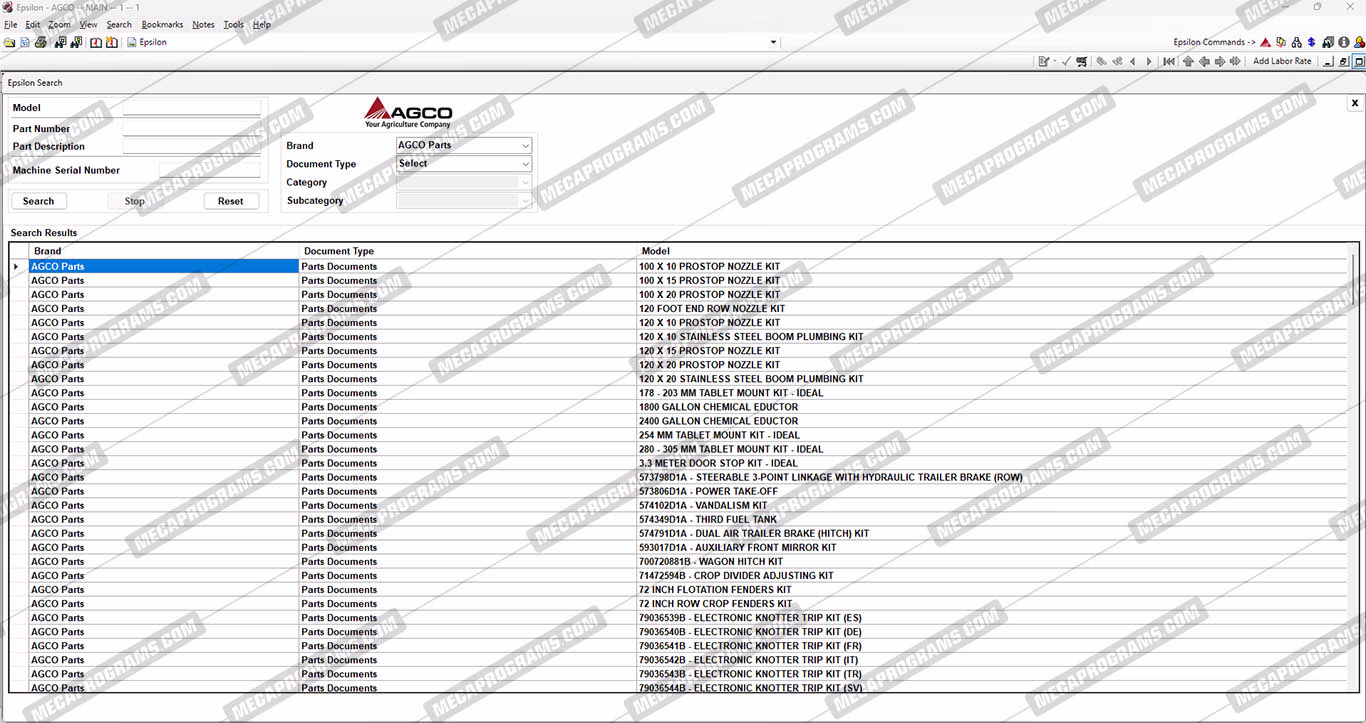Click the shopping cart toolbar icon

(x=1081, y=61)
